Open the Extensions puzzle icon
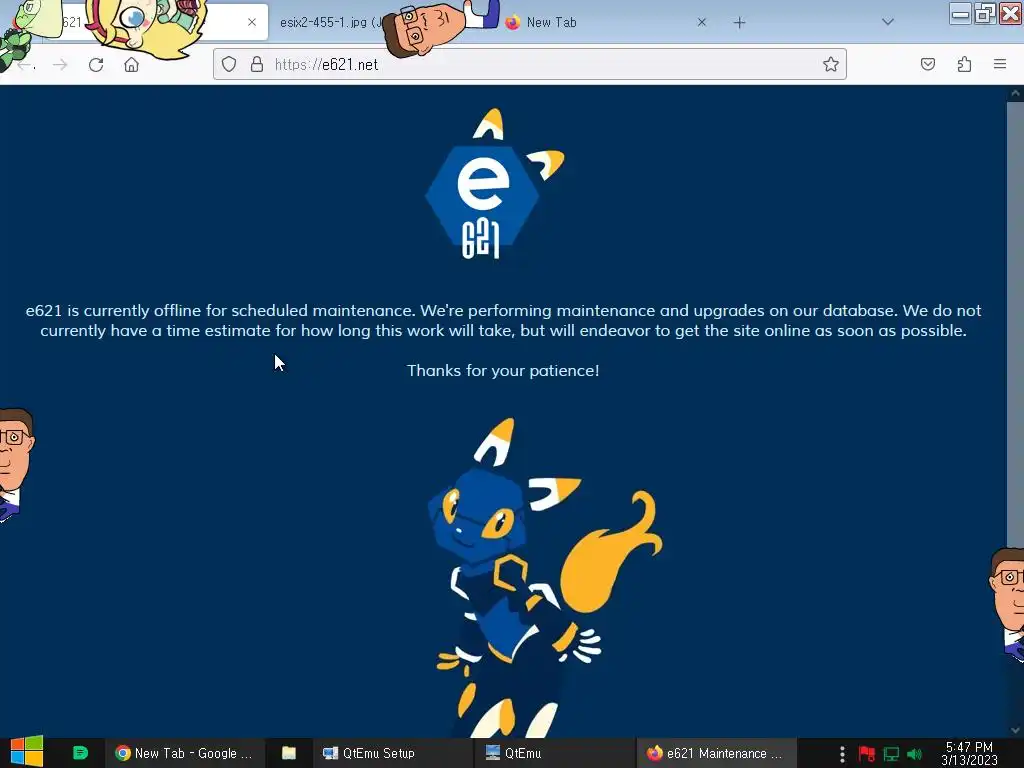Viewport: 1024px width, 768px height. (964, 64)
